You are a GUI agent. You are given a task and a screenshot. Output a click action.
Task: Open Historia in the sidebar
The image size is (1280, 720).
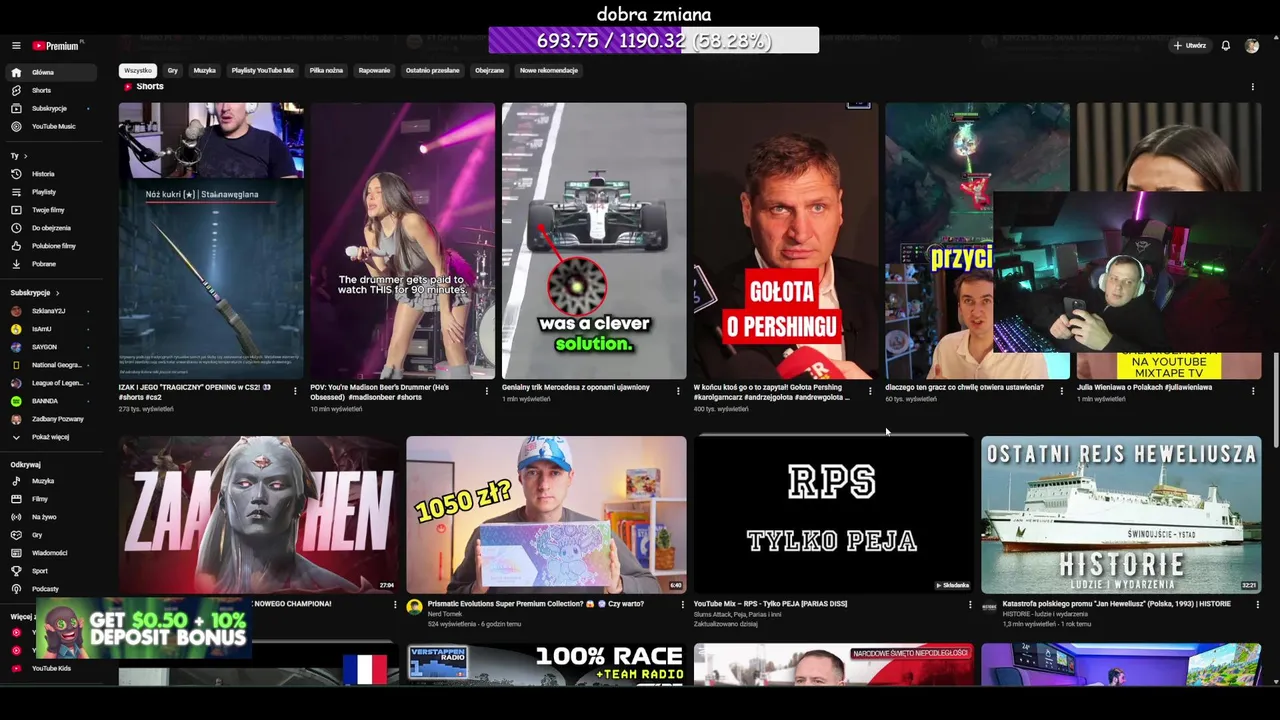52,174
